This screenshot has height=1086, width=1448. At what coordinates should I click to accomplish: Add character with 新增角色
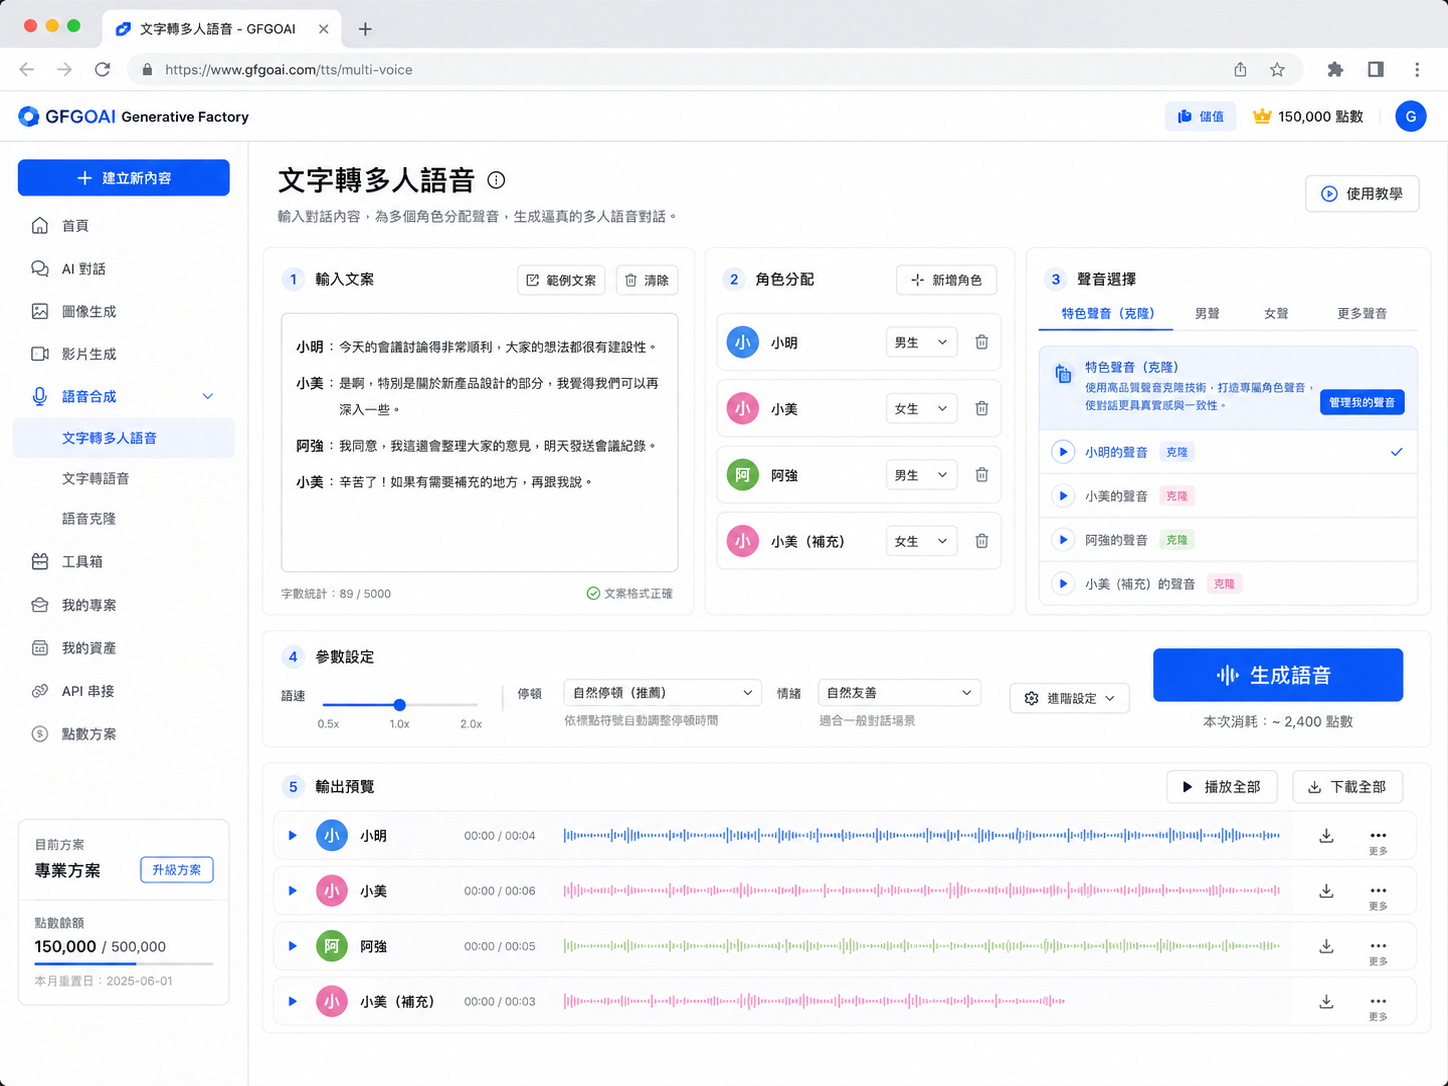947,280
